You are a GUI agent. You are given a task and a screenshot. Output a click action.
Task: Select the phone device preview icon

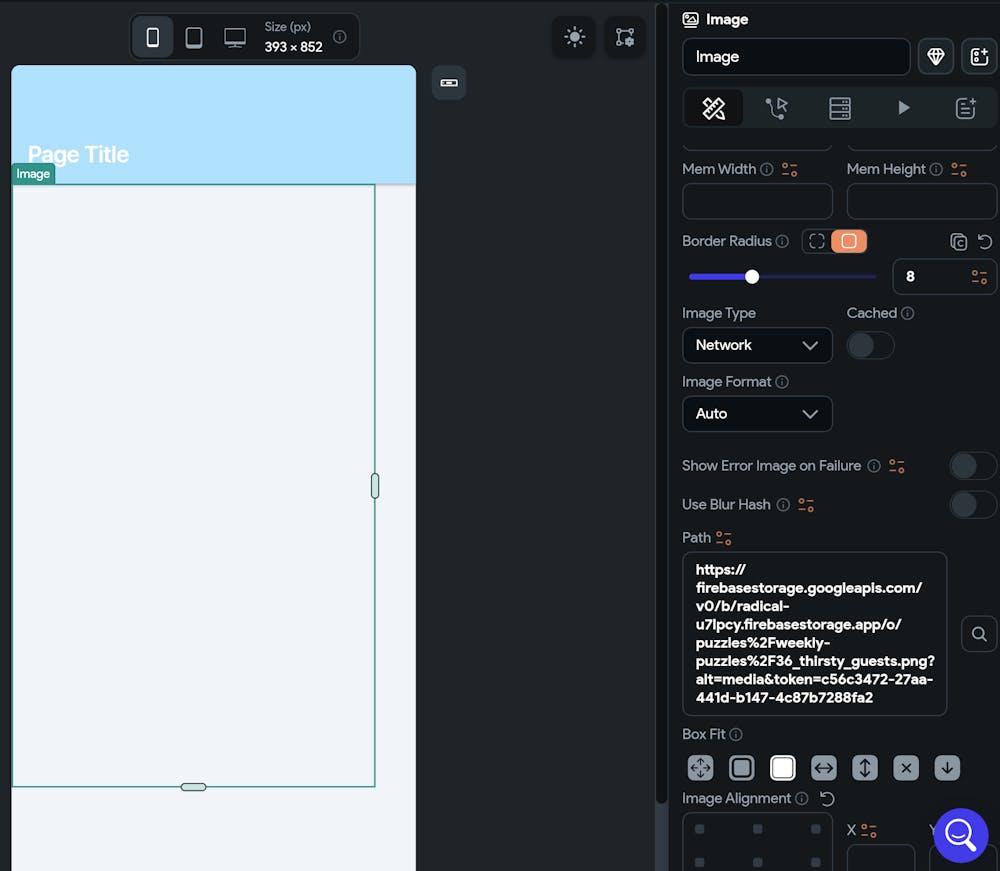(x=152, y=37)
